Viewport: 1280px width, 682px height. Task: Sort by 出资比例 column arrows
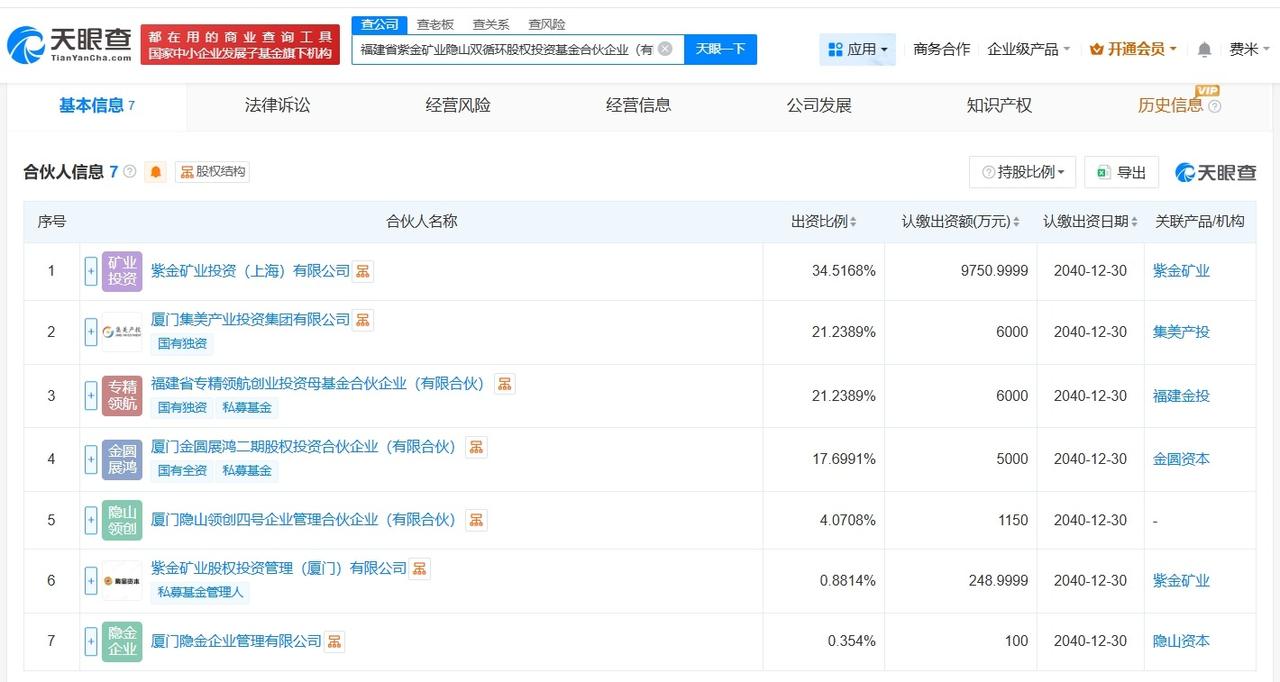(853, 222)
